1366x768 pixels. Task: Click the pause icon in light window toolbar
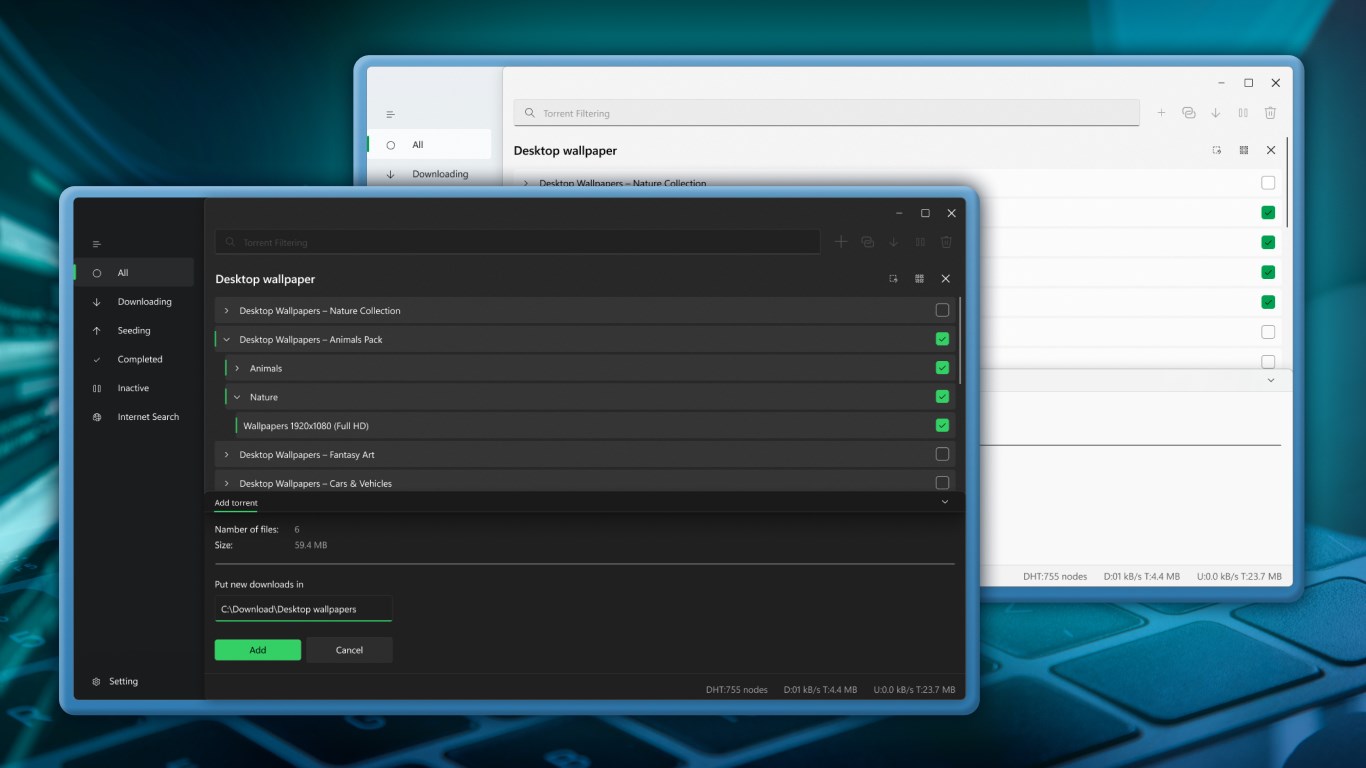pos(1243,113)
